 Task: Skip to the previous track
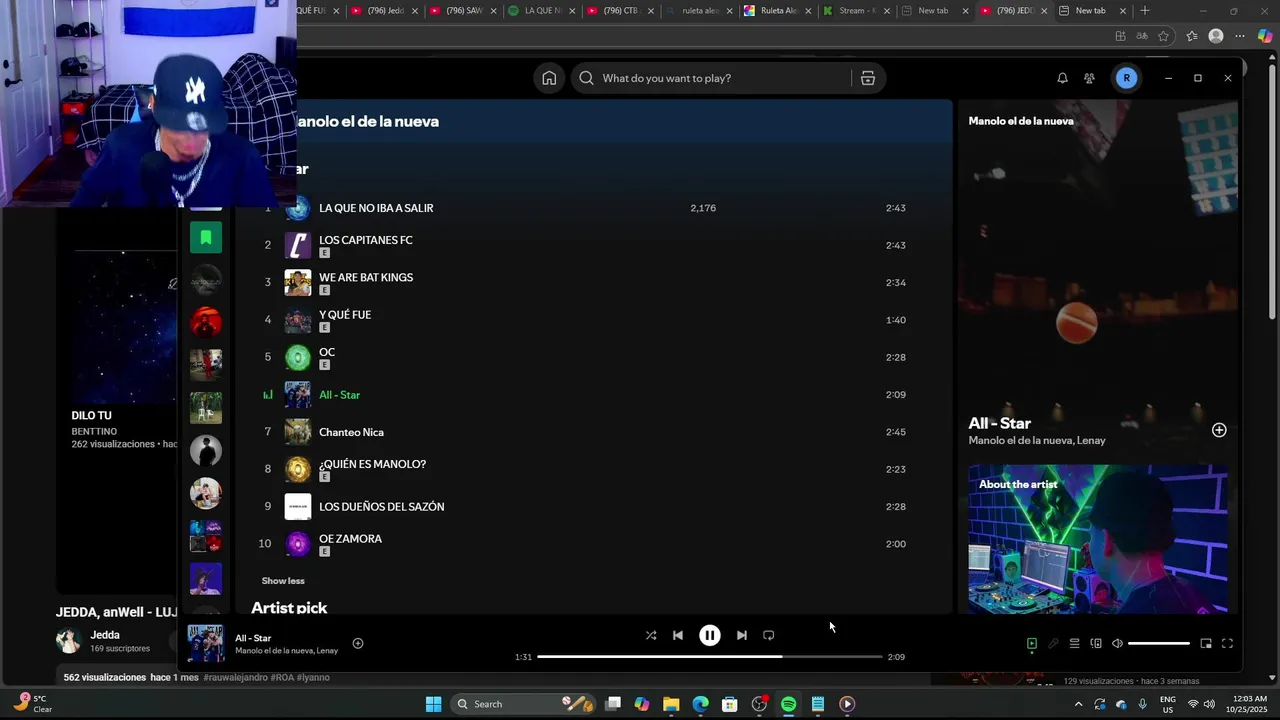coord(678,635)
